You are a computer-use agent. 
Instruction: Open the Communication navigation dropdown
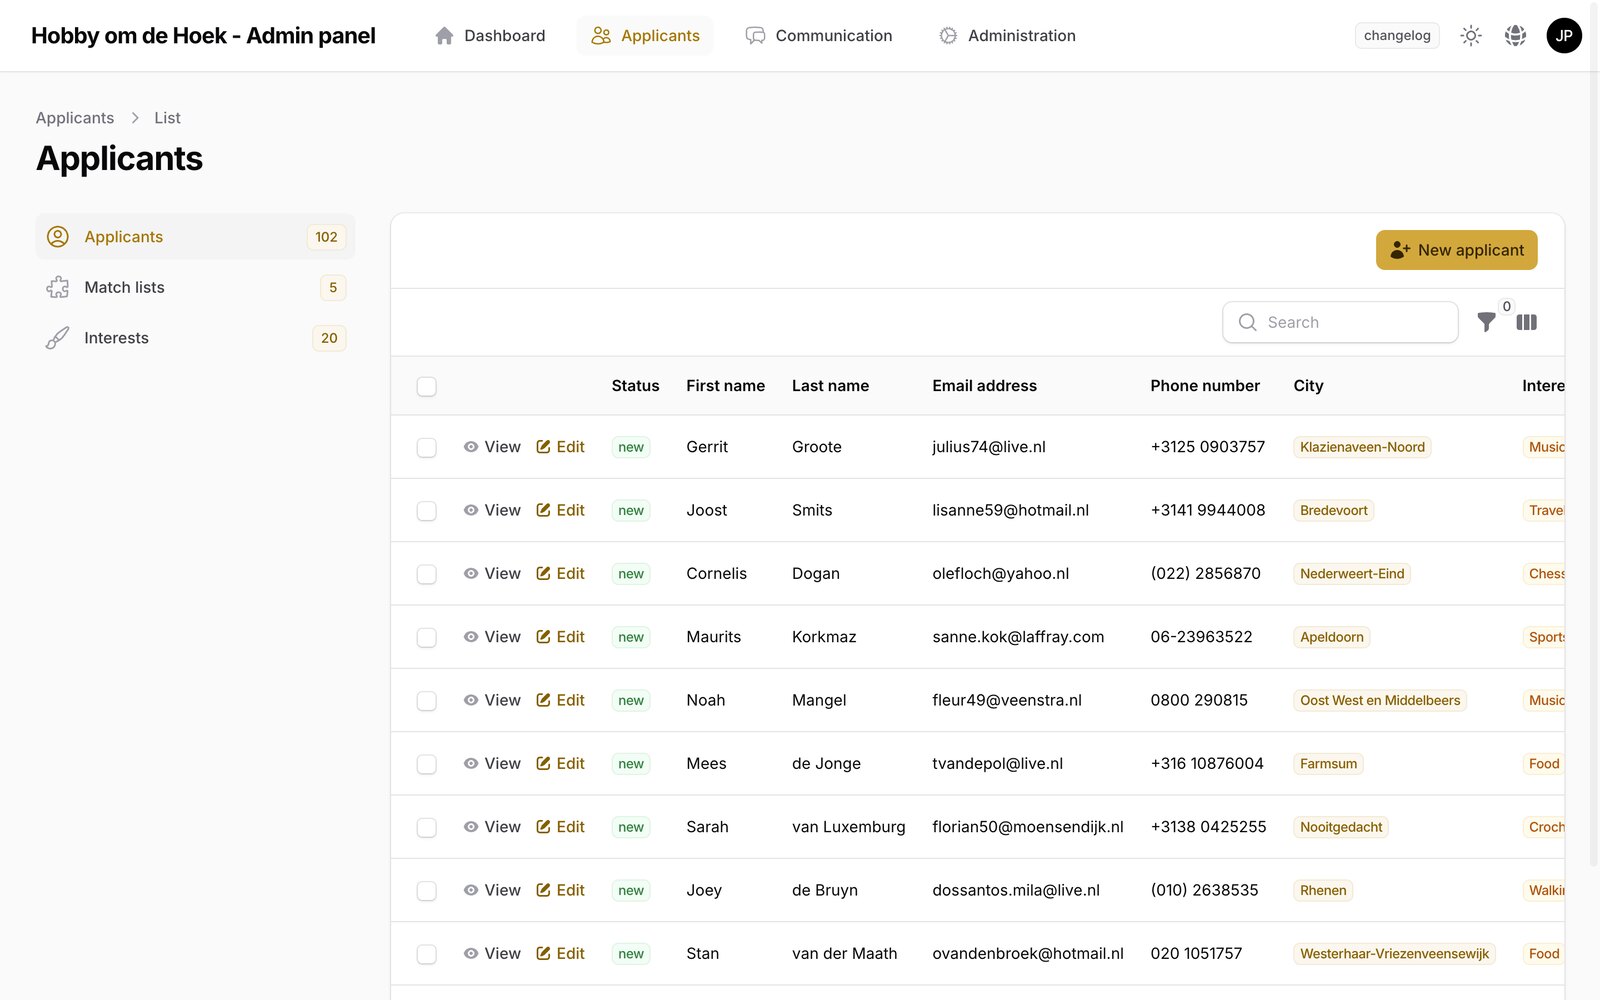(x=819, y=36)
